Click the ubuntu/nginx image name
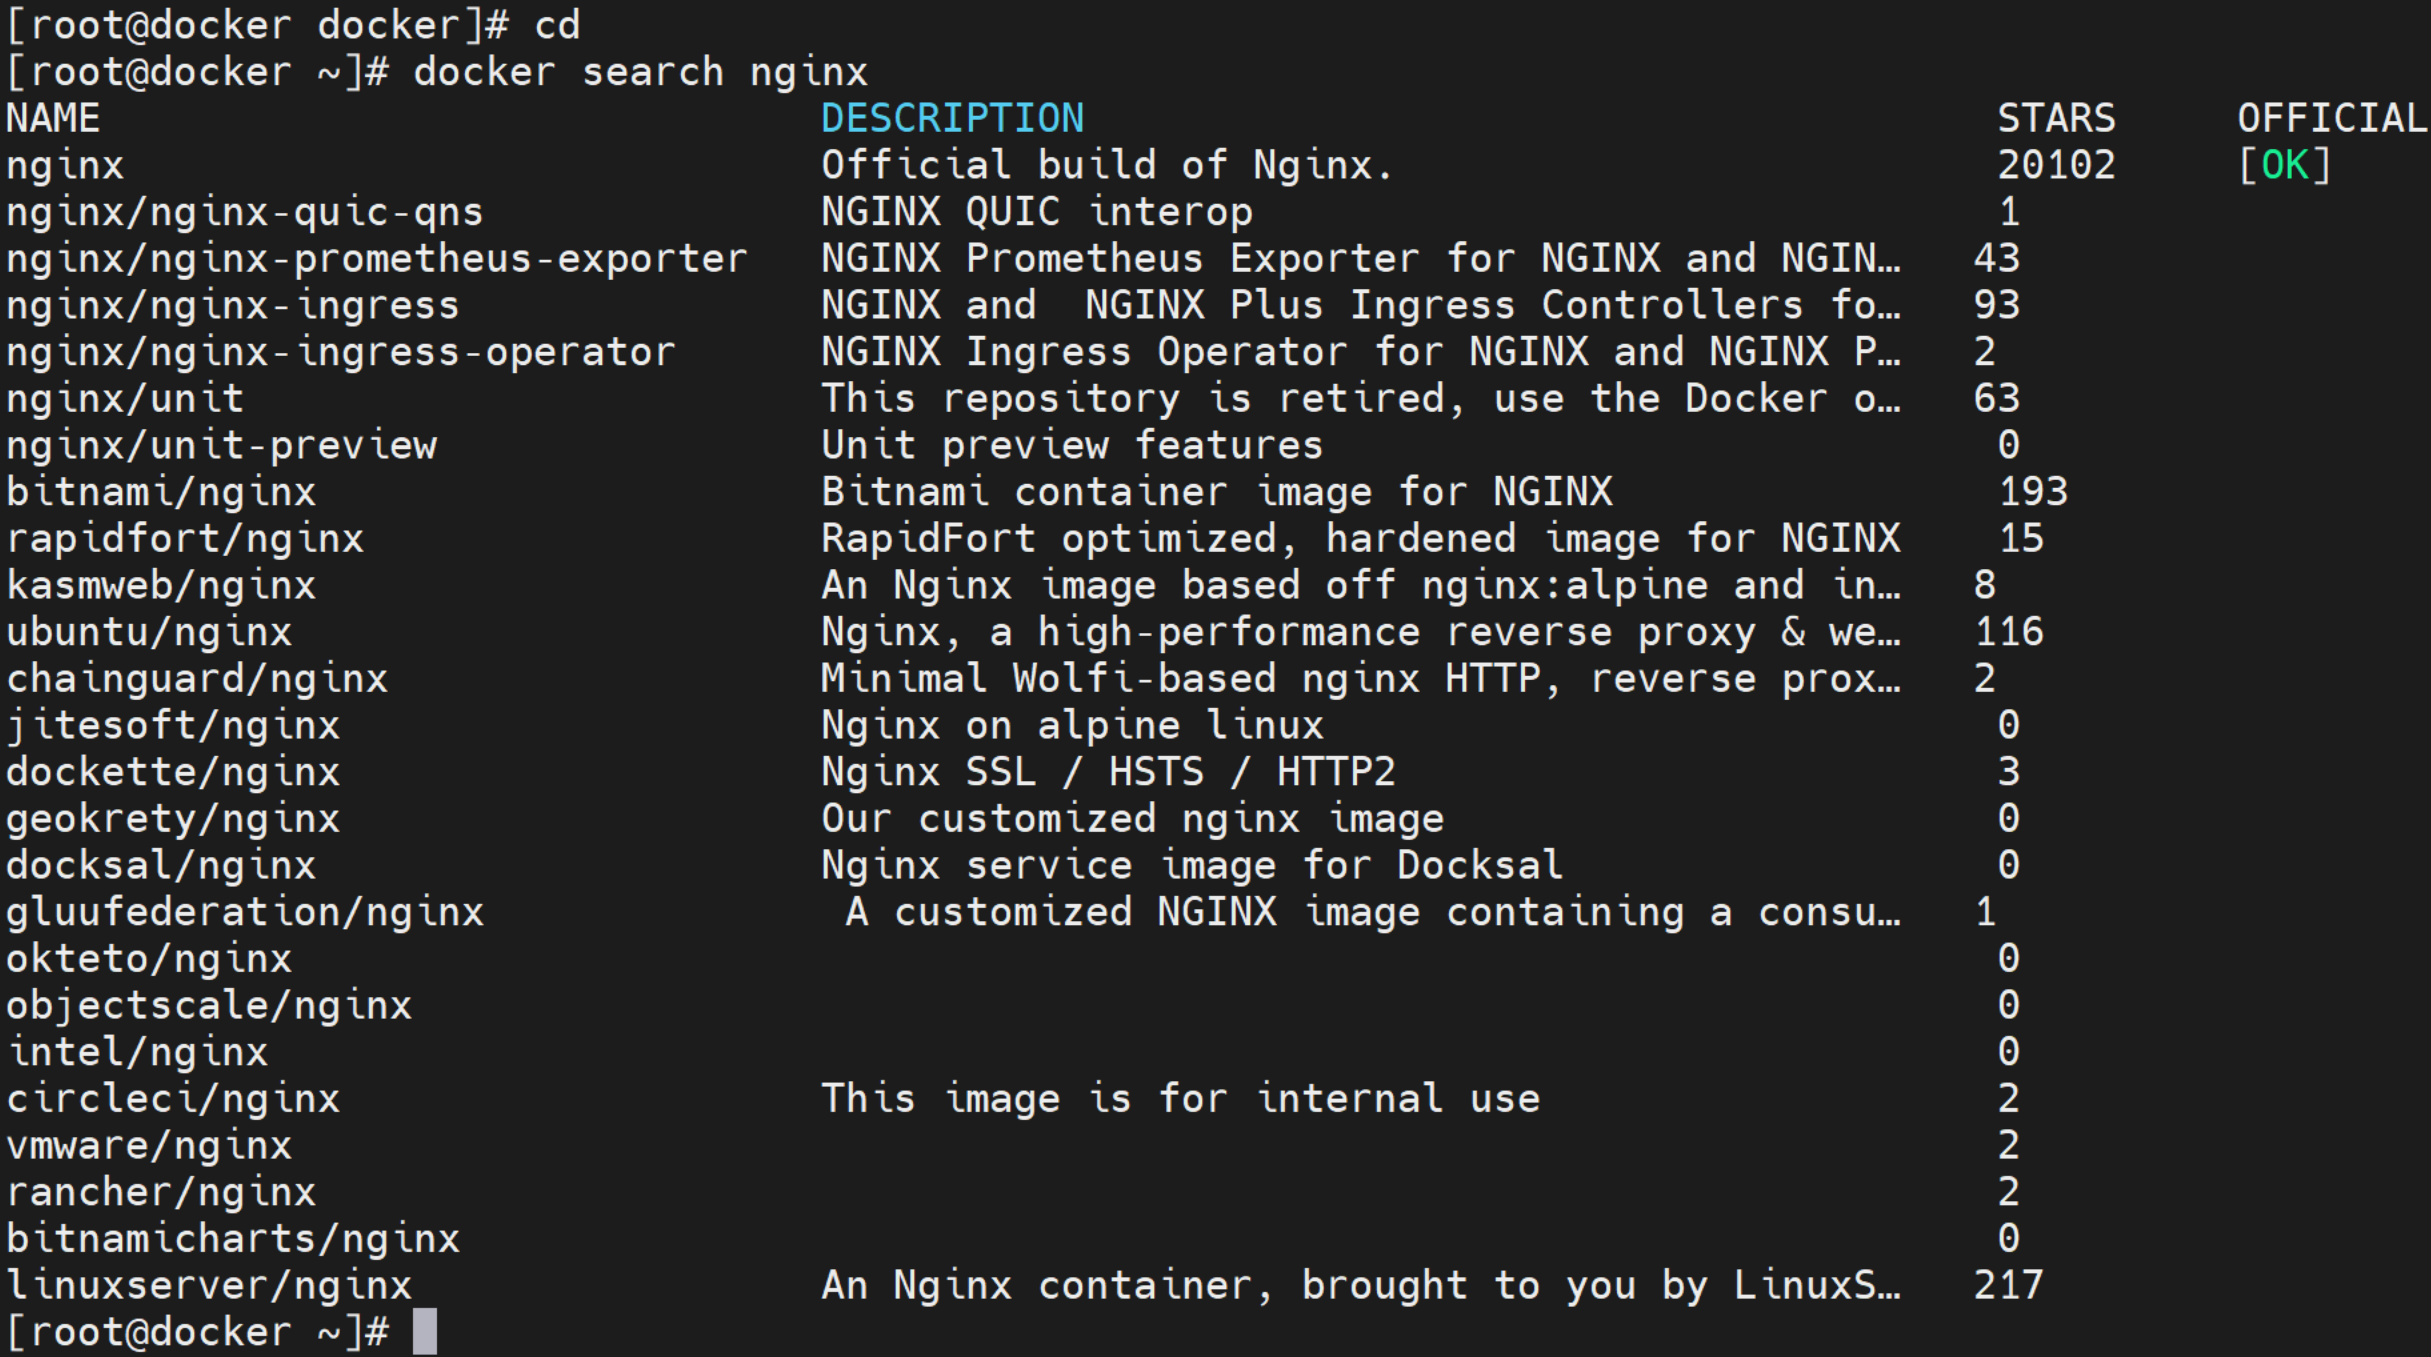 click(149, 632)
